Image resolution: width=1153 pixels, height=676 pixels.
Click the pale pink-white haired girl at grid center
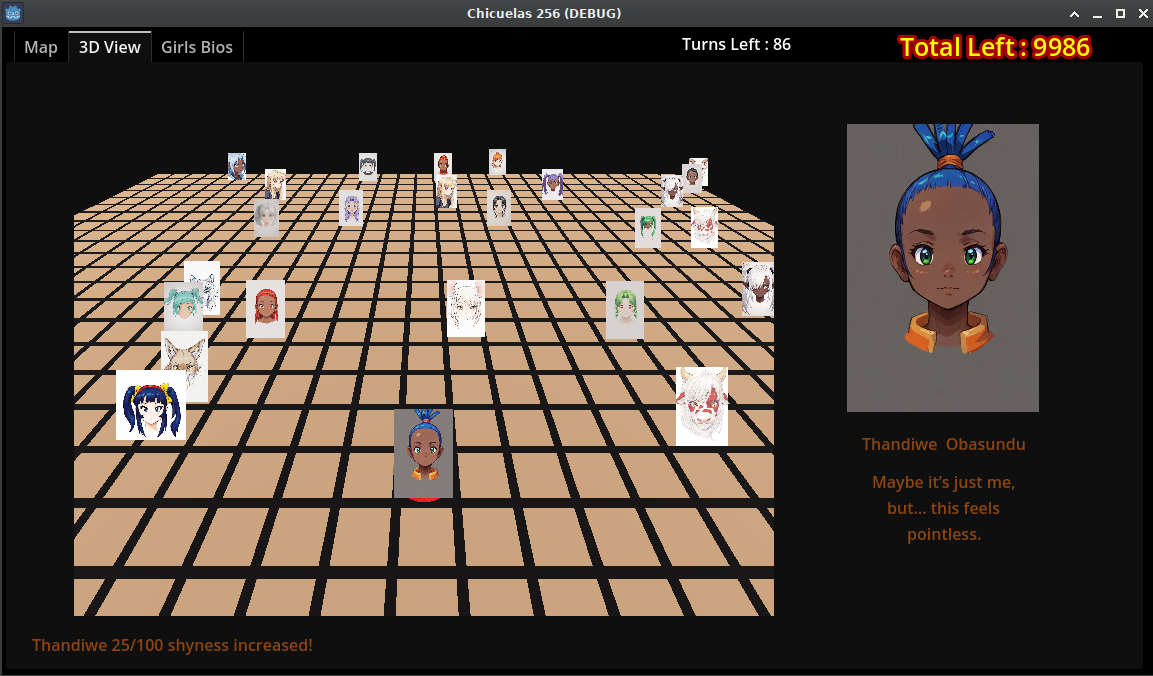465,308
